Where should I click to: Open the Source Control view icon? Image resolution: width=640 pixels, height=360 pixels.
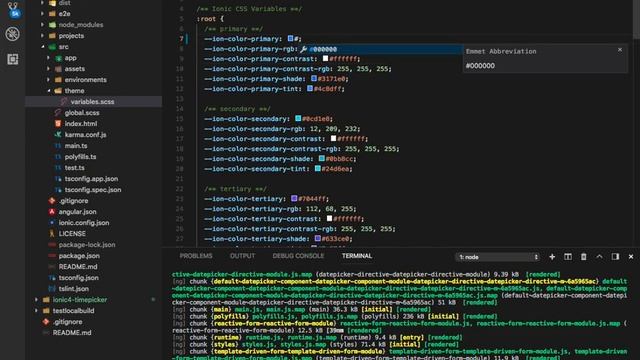(13, 10)
